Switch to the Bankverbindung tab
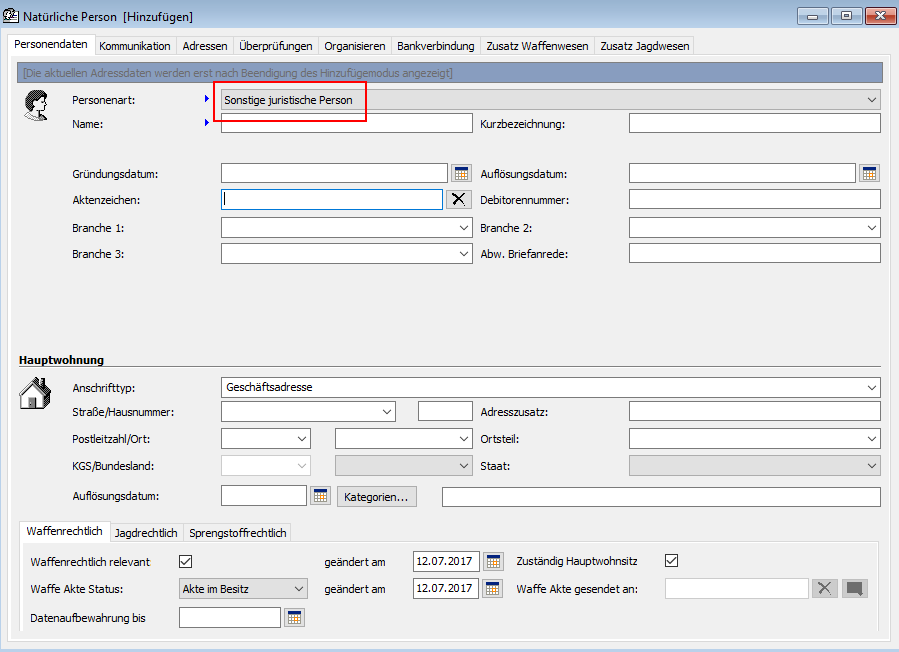This screenshot has width=899, height=652. click(435, 46)
